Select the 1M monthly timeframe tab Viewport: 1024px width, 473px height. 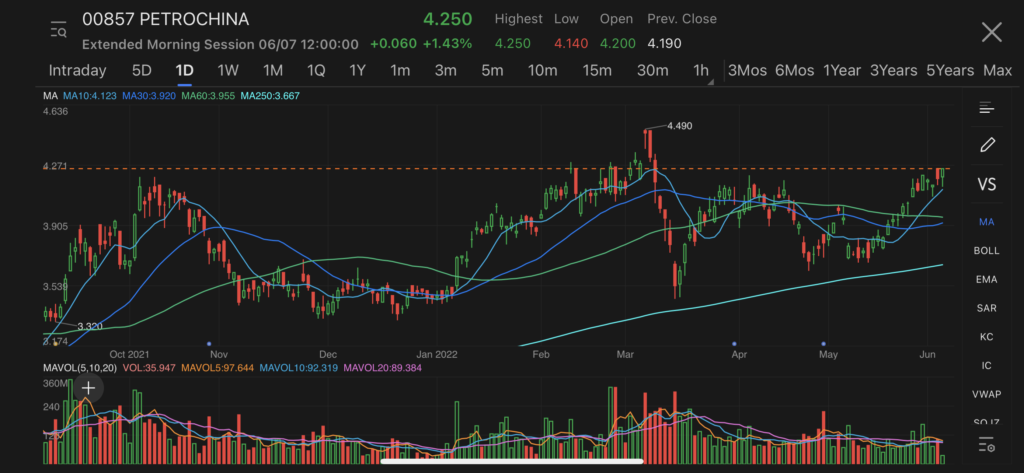point(272,71)
